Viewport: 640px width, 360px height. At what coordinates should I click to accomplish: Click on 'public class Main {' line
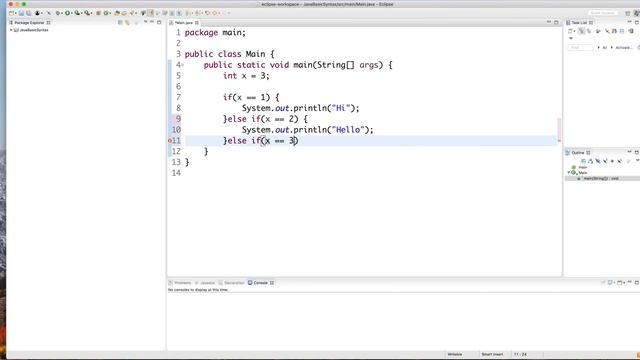point(229,54)
